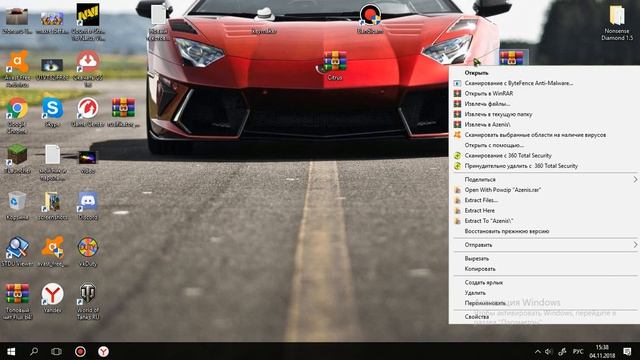640x360 pixels.
Task: Select the WinRAR archive beside Game Center
Action: [123, 109]
